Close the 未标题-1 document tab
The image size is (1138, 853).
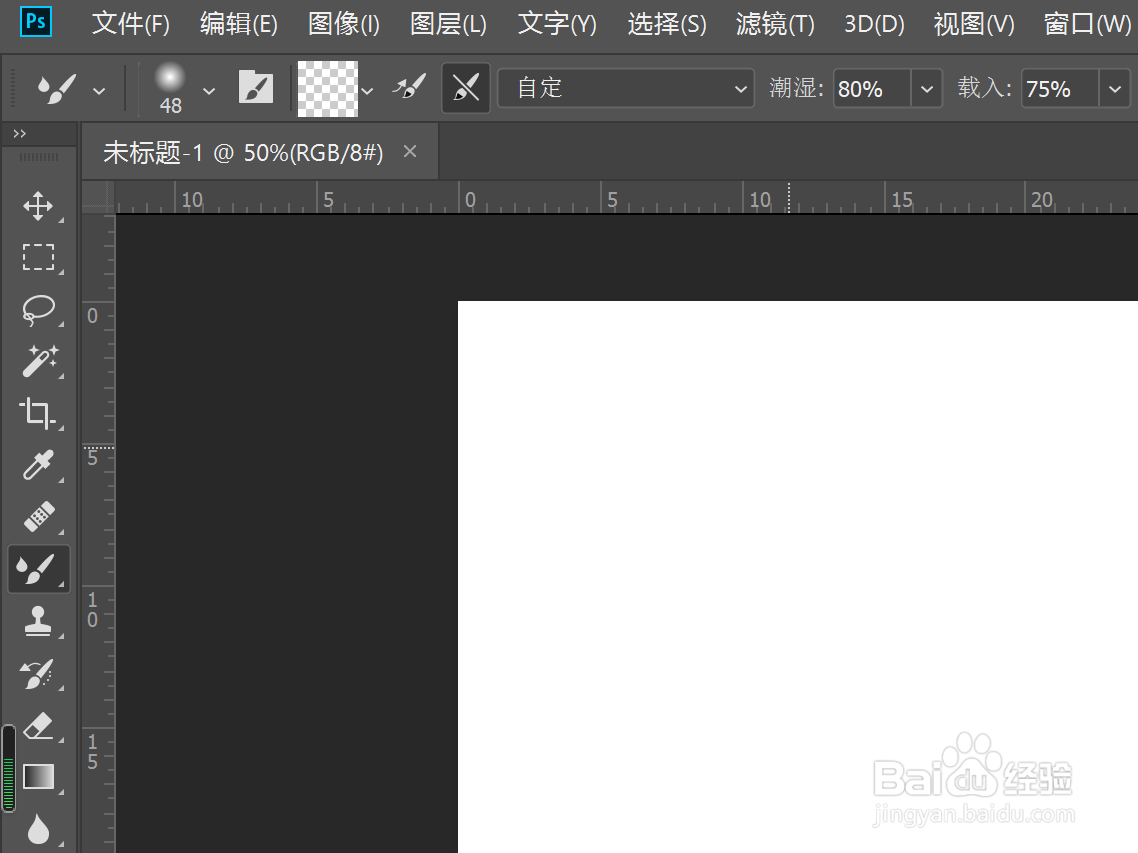click(410, 152)
